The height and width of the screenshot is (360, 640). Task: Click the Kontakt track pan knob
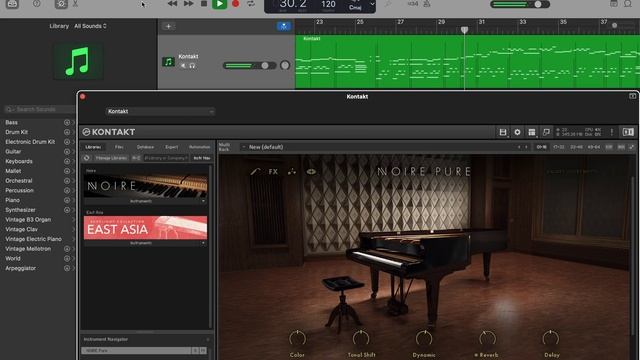pyautogui.click(x=285, y=65)
